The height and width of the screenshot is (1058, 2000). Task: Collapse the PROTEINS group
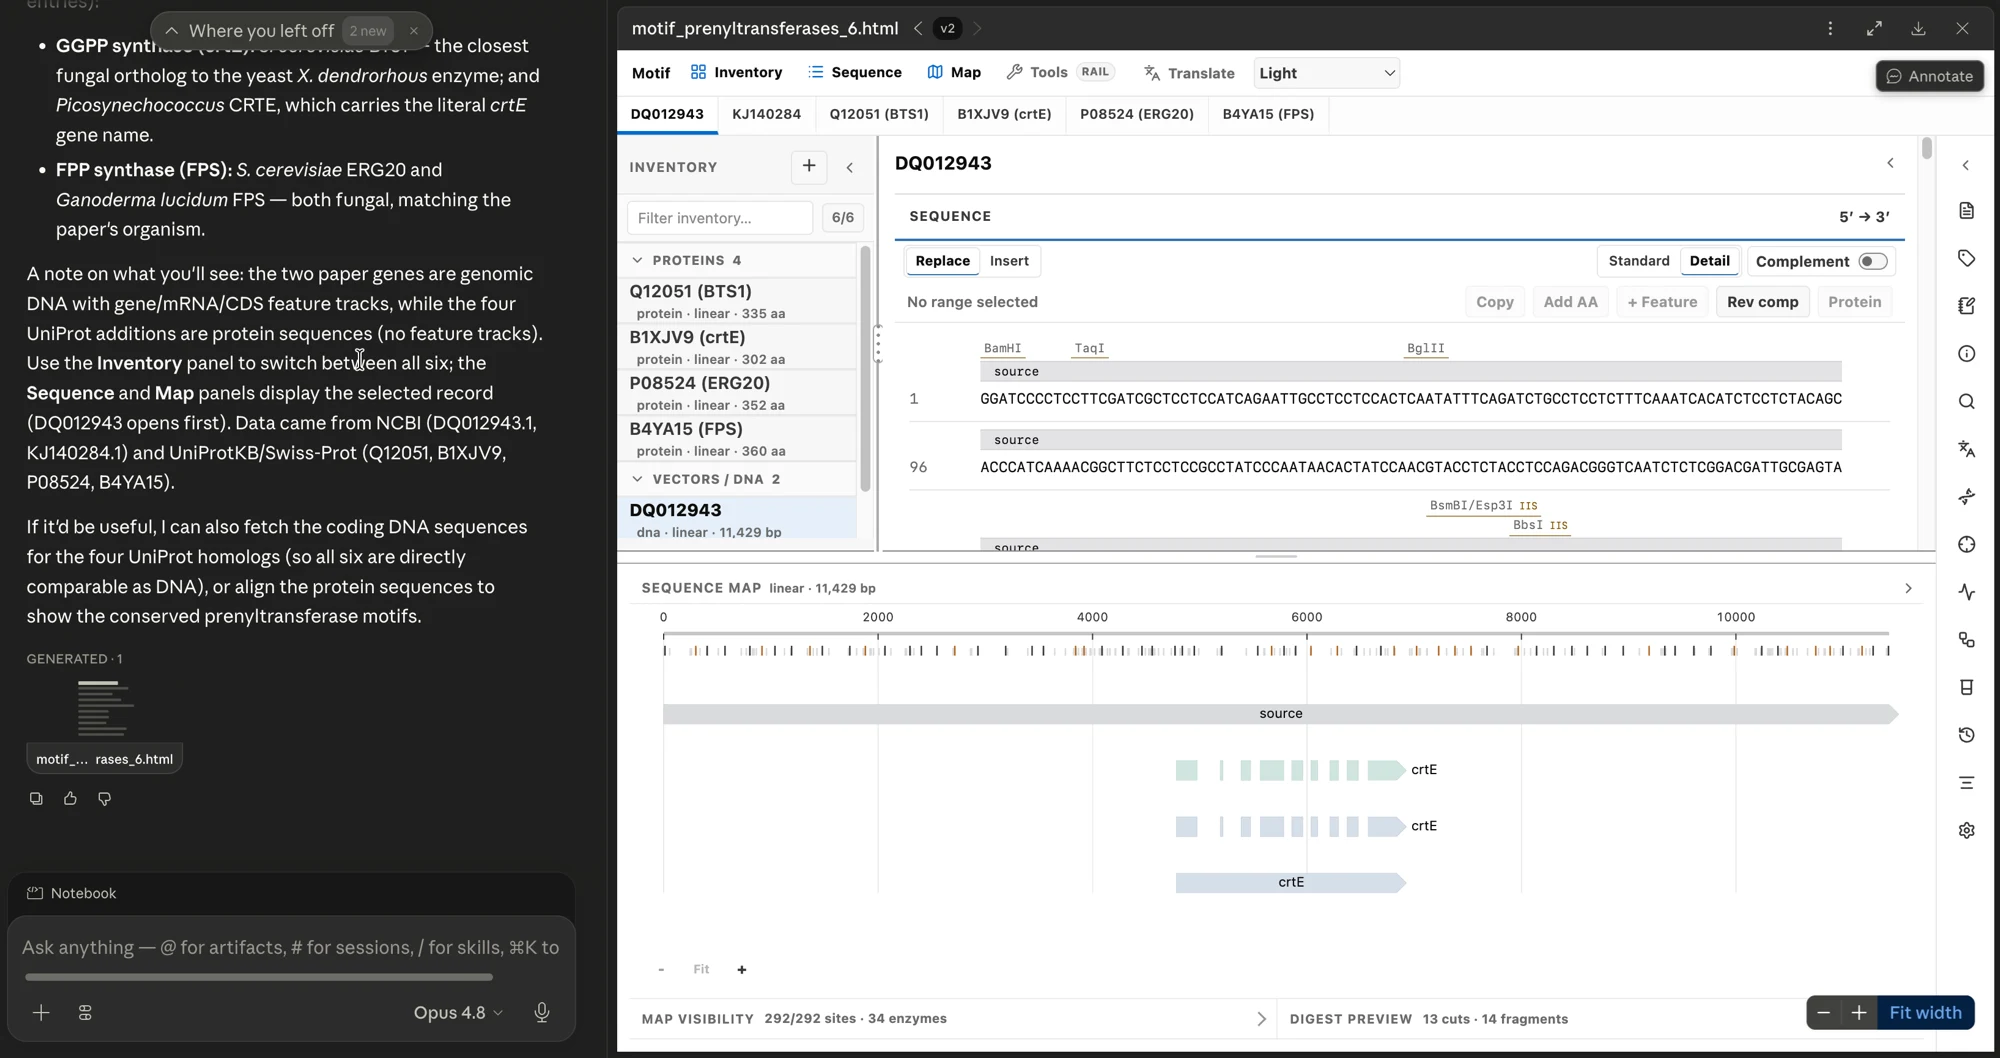coord(637,260)
